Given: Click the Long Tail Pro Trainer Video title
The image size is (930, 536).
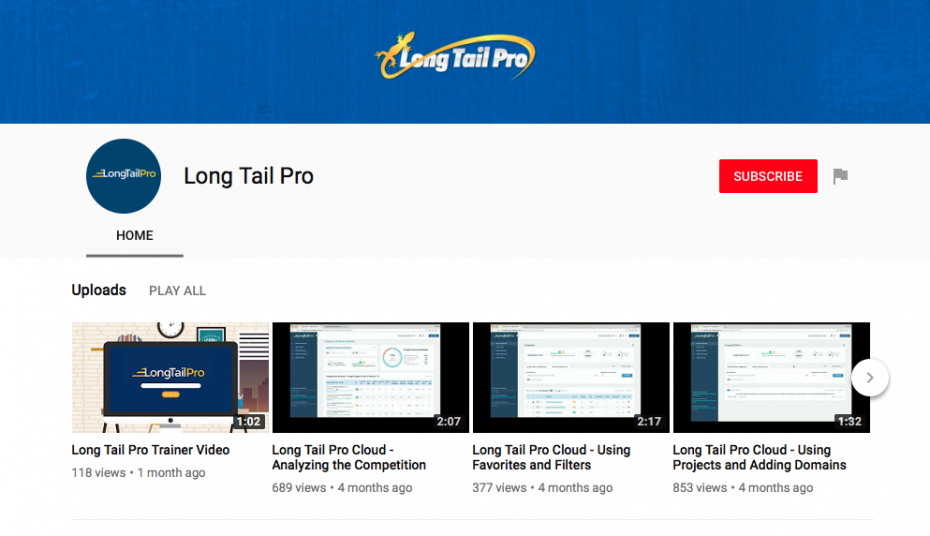Looking at the screenshot, I should [151, 450].
